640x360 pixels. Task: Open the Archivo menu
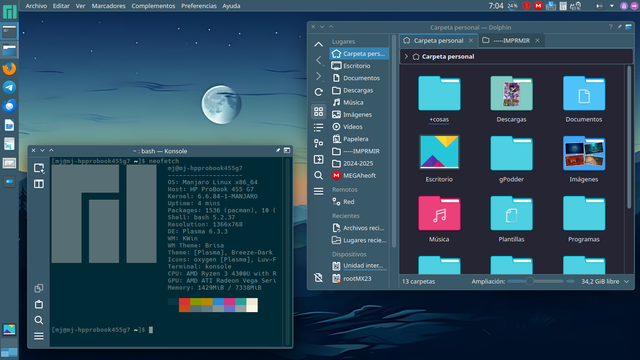click(36, 6)
